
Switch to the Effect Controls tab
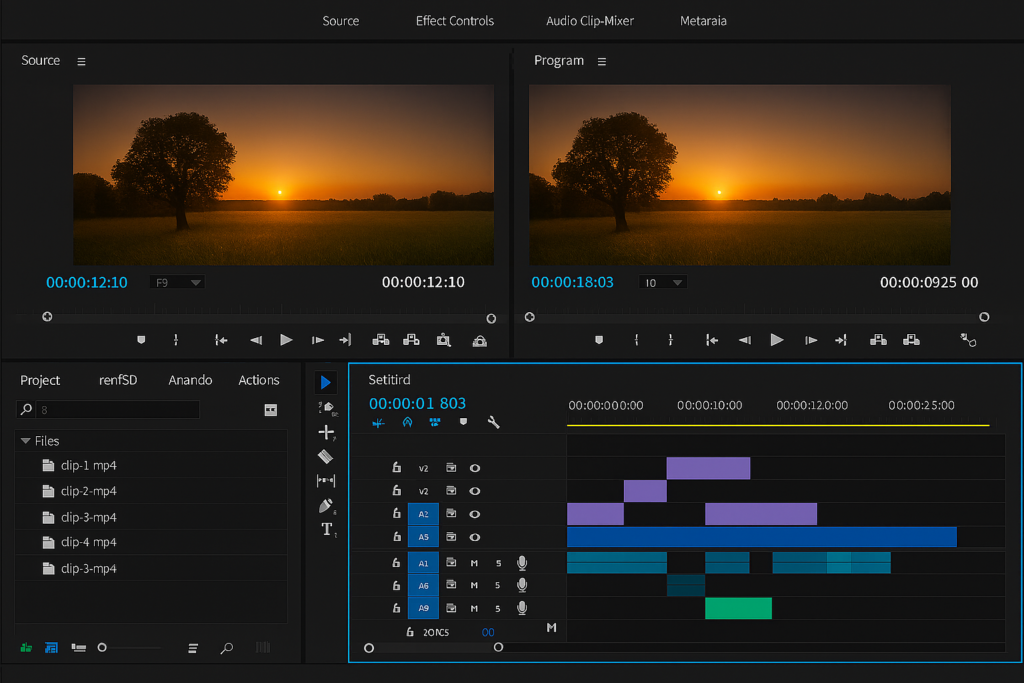tap(455, 20)
